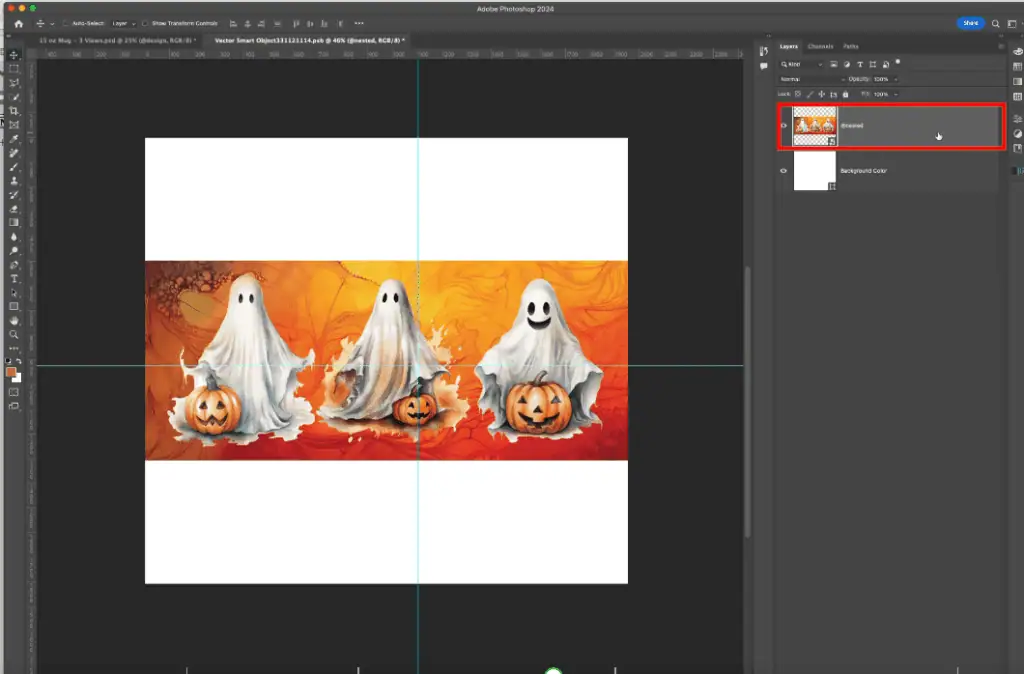Click the lock all icon in Layers panel
Viewport: 1024px width, 674px height.
click(845, 93)
